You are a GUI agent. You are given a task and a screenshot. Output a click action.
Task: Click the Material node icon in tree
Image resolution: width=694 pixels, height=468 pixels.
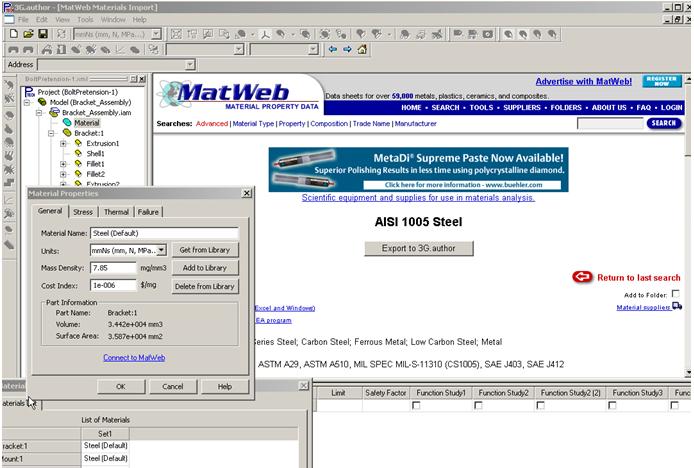pyautogui.click(x=67, y=123)
